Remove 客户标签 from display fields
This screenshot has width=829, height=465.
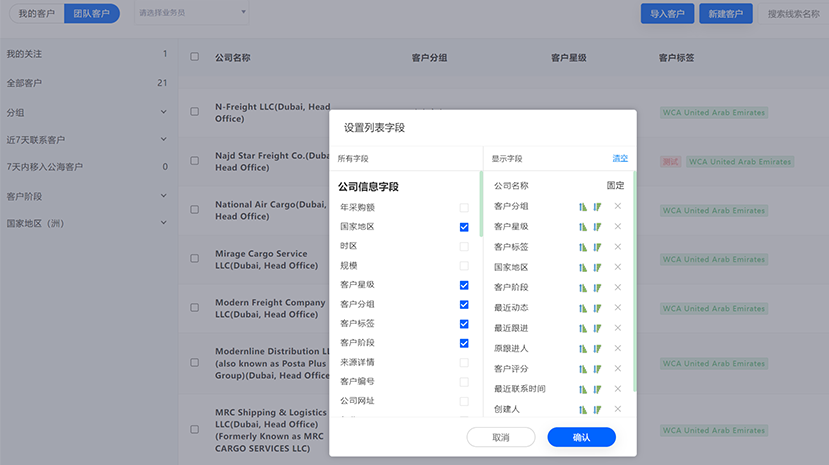[618, 247]
